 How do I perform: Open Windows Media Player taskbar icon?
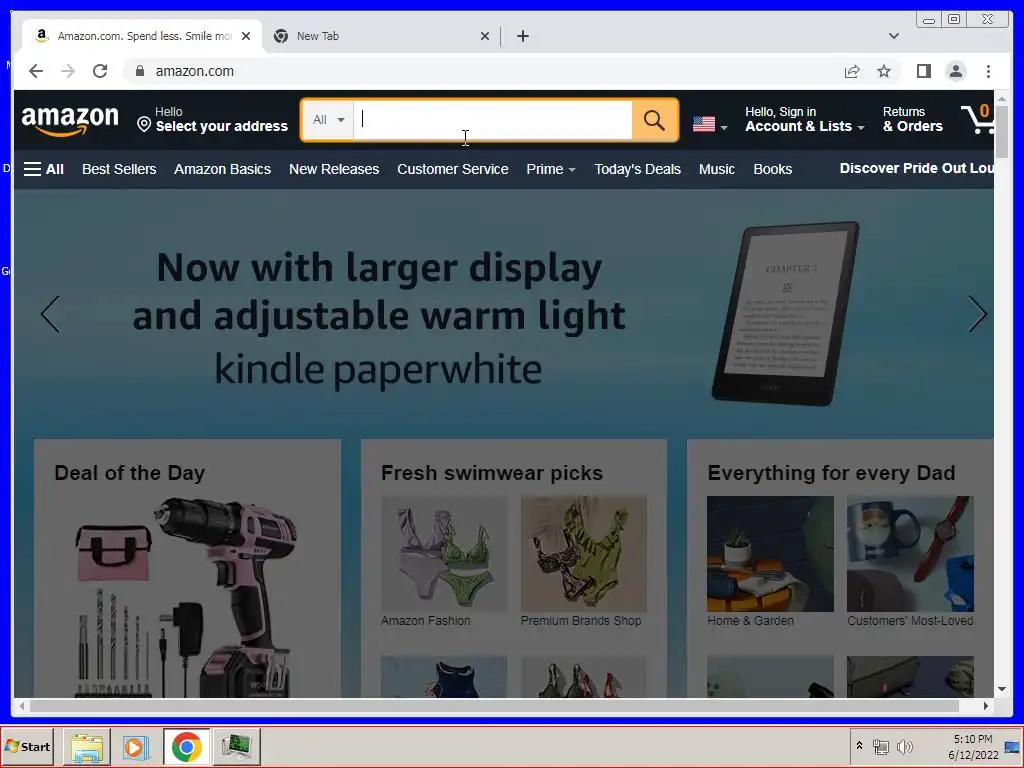tap(136, 747)
